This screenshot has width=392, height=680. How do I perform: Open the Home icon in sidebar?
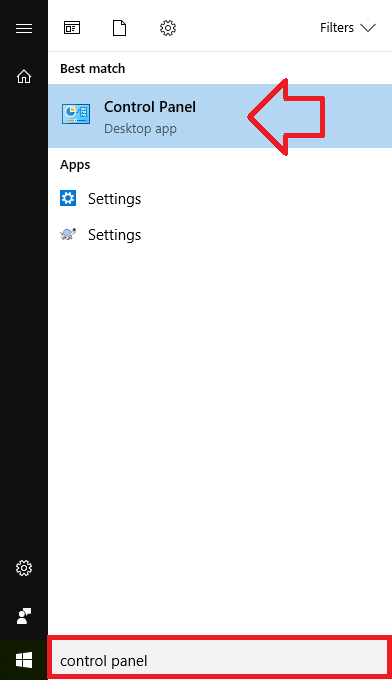point(24,76)
